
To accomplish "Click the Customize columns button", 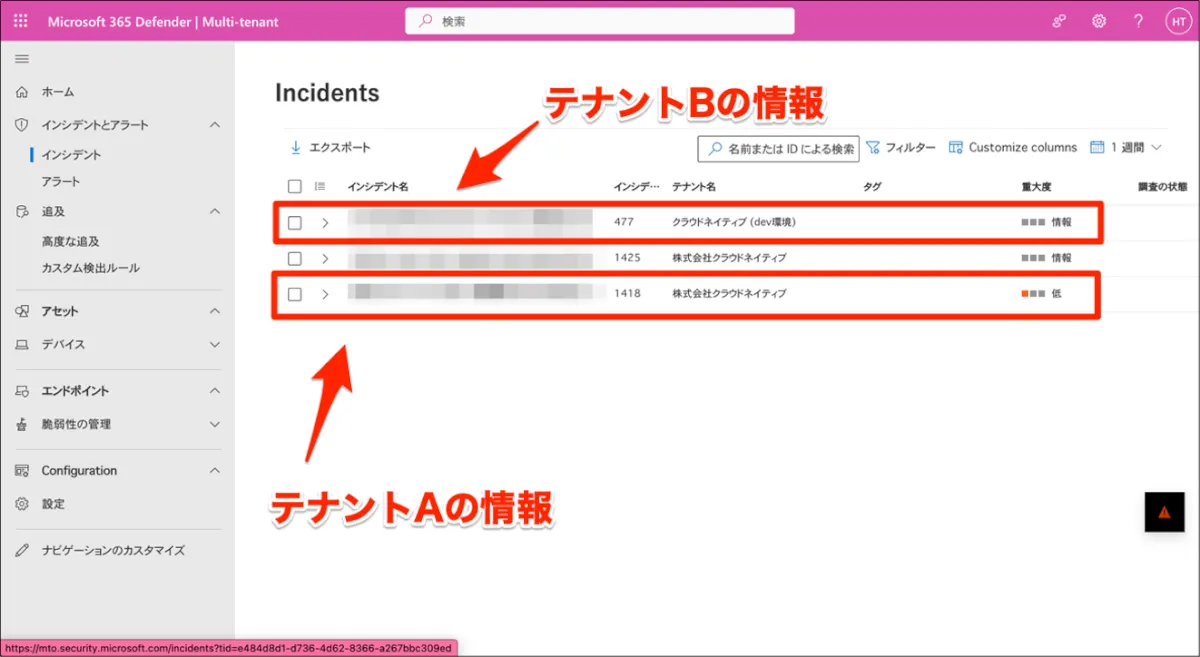I will 1013,147.
